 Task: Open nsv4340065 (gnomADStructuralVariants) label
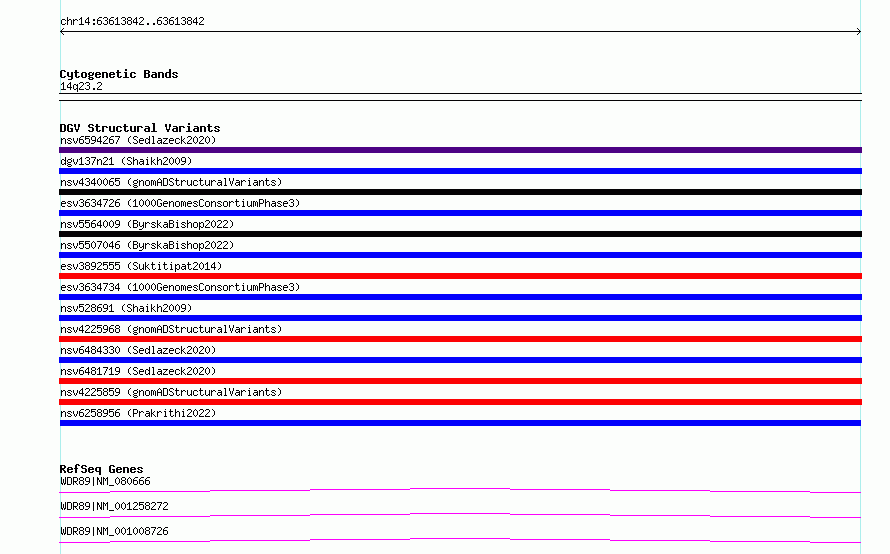click(171, 182)
